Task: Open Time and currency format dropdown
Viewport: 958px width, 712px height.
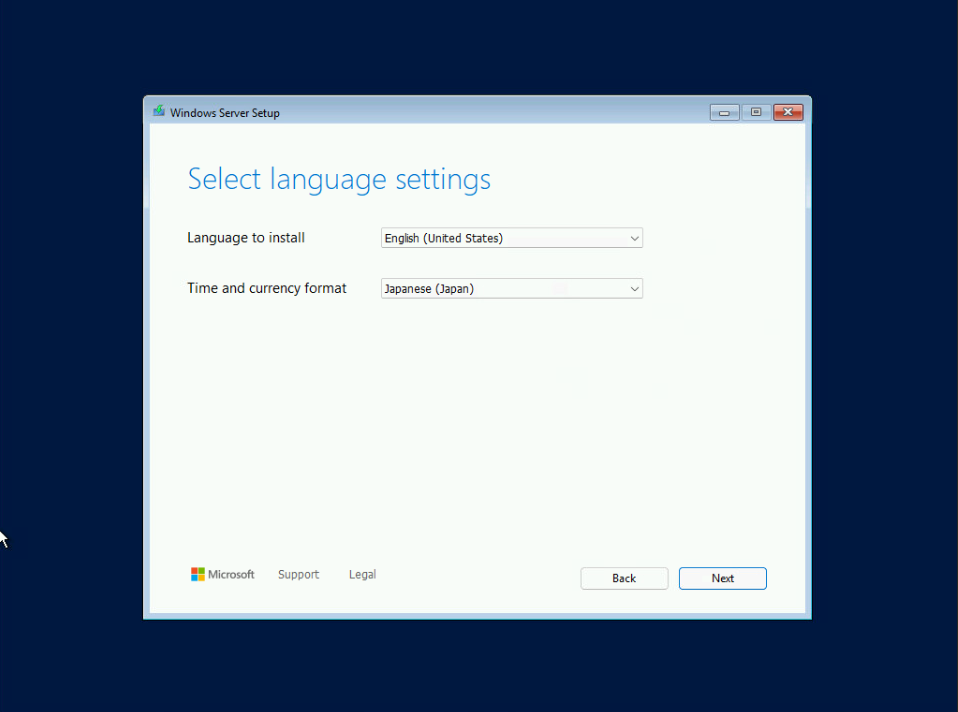Action: tap(511, 288)
